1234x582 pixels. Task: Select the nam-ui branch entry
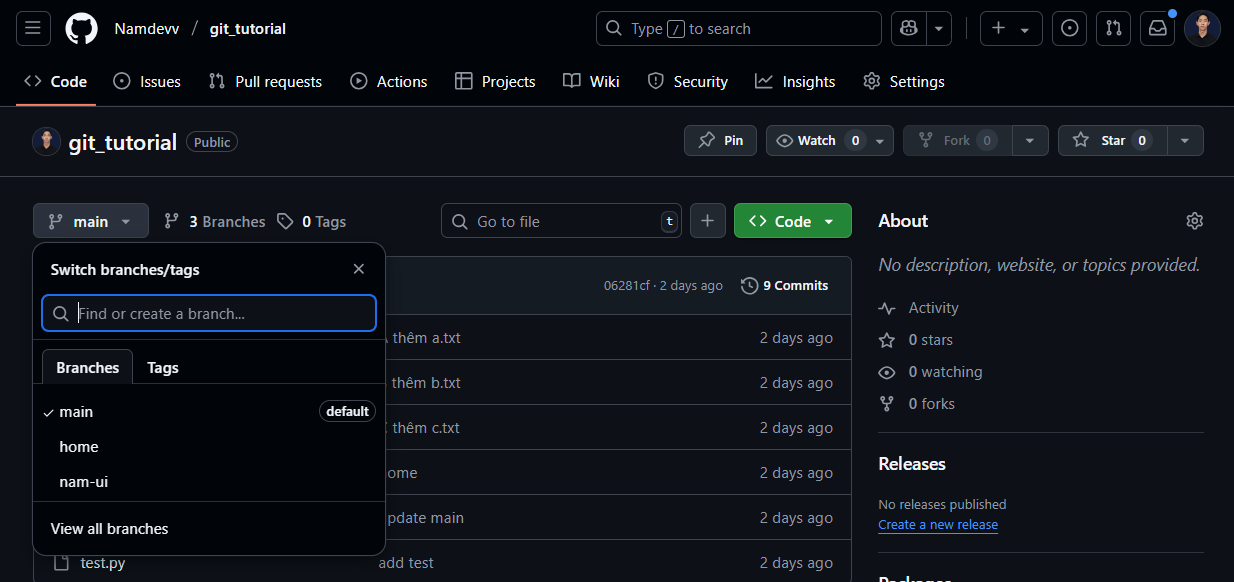[x=209, y=481]
